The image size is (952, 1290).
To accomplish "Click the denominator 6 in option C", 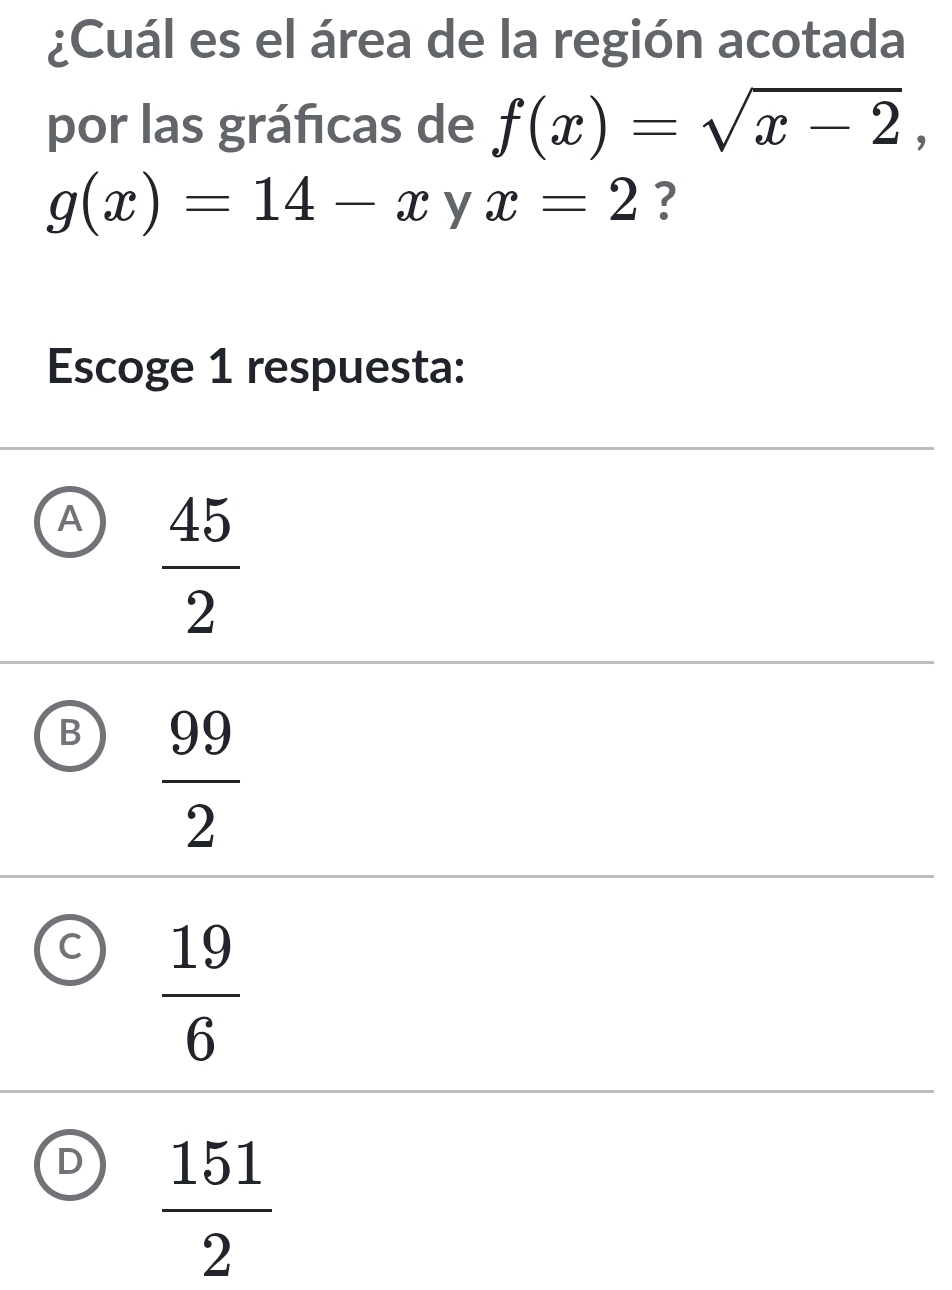I will pyautogui.click(x=201, y=1042).
